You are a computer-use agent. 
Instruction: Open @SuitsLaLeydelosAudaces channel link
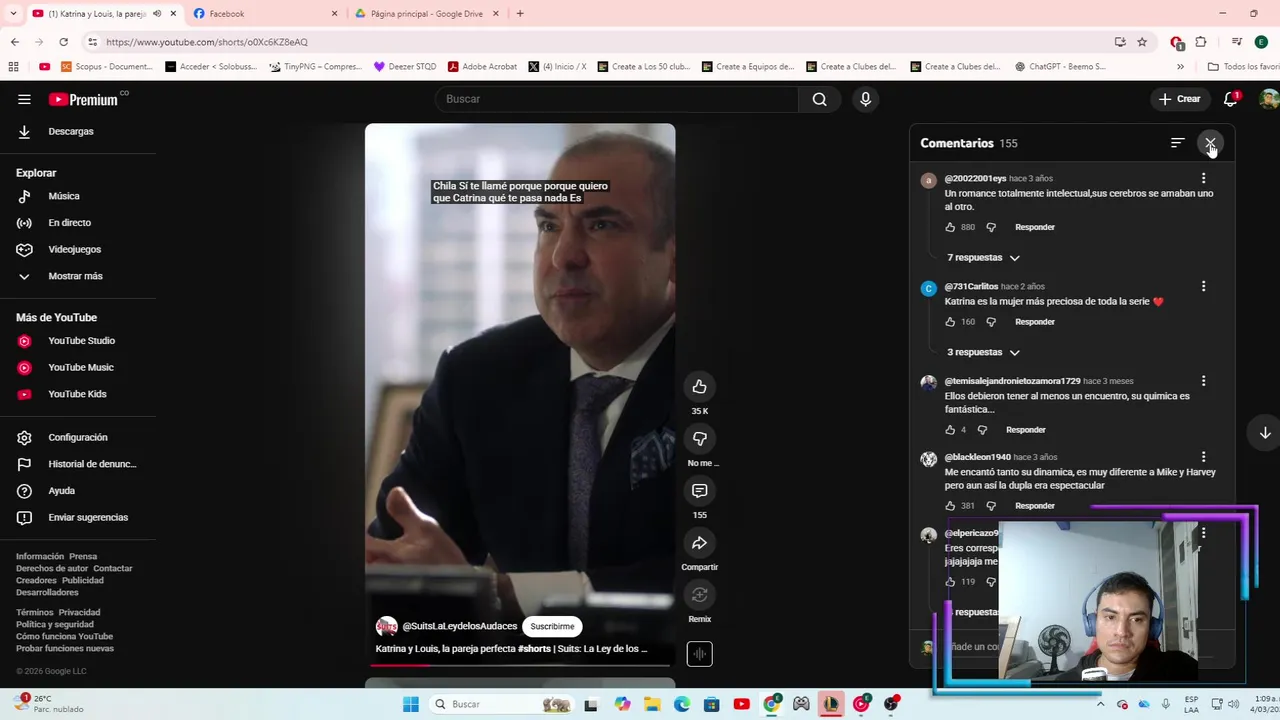pyautogui.click(x=460, y=627)
